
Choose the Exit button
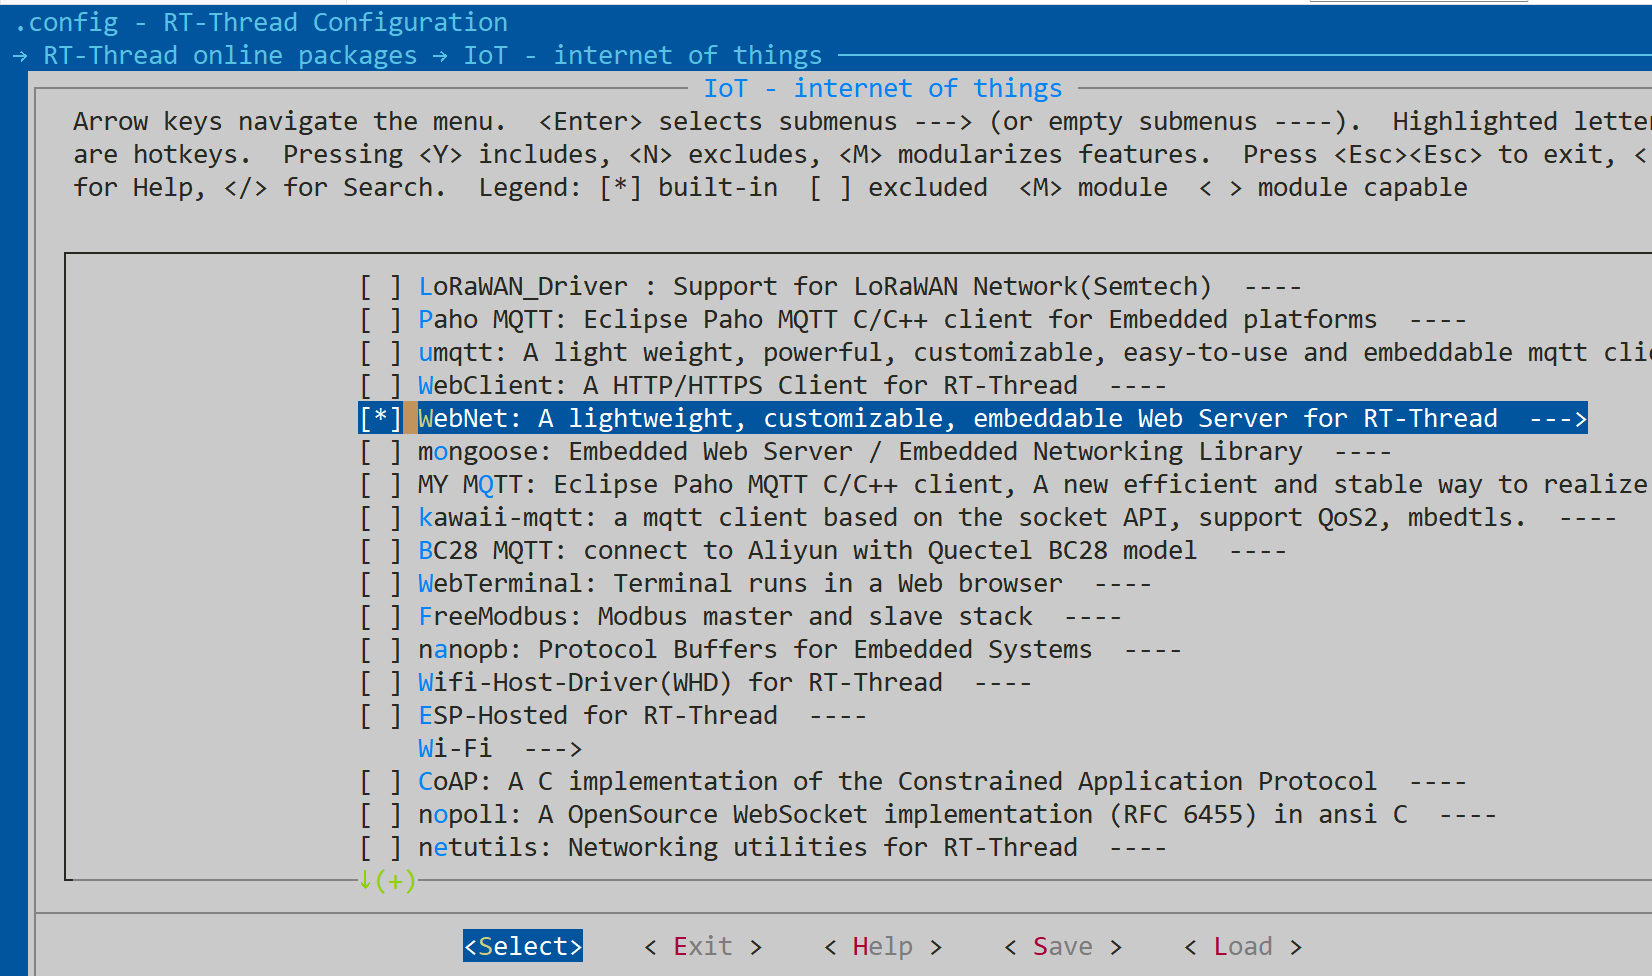703,946
